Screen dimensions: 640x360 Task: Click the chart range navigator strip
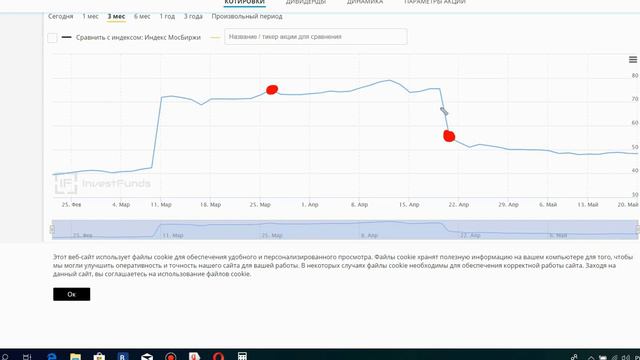[345, 229]
